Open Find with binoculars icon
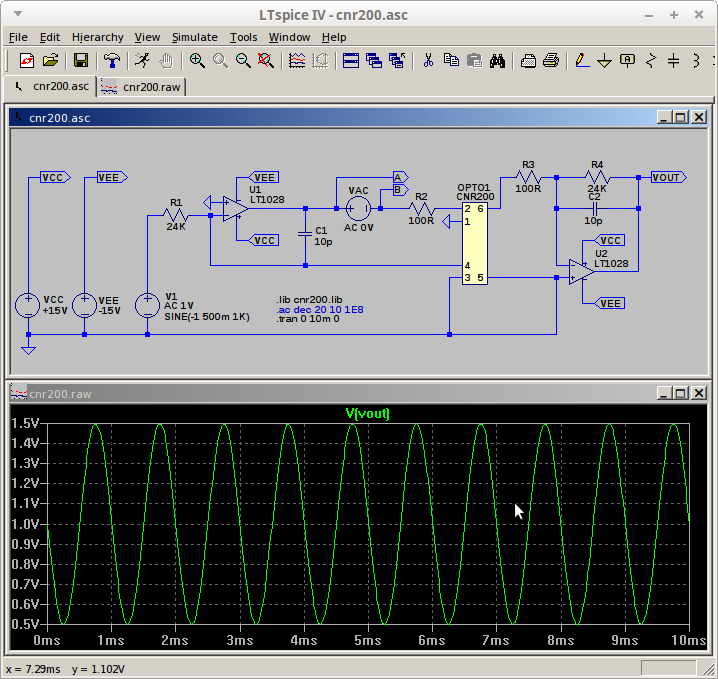Image resolution: width=718 pixels, height=679 pixels. coord(497,60)
